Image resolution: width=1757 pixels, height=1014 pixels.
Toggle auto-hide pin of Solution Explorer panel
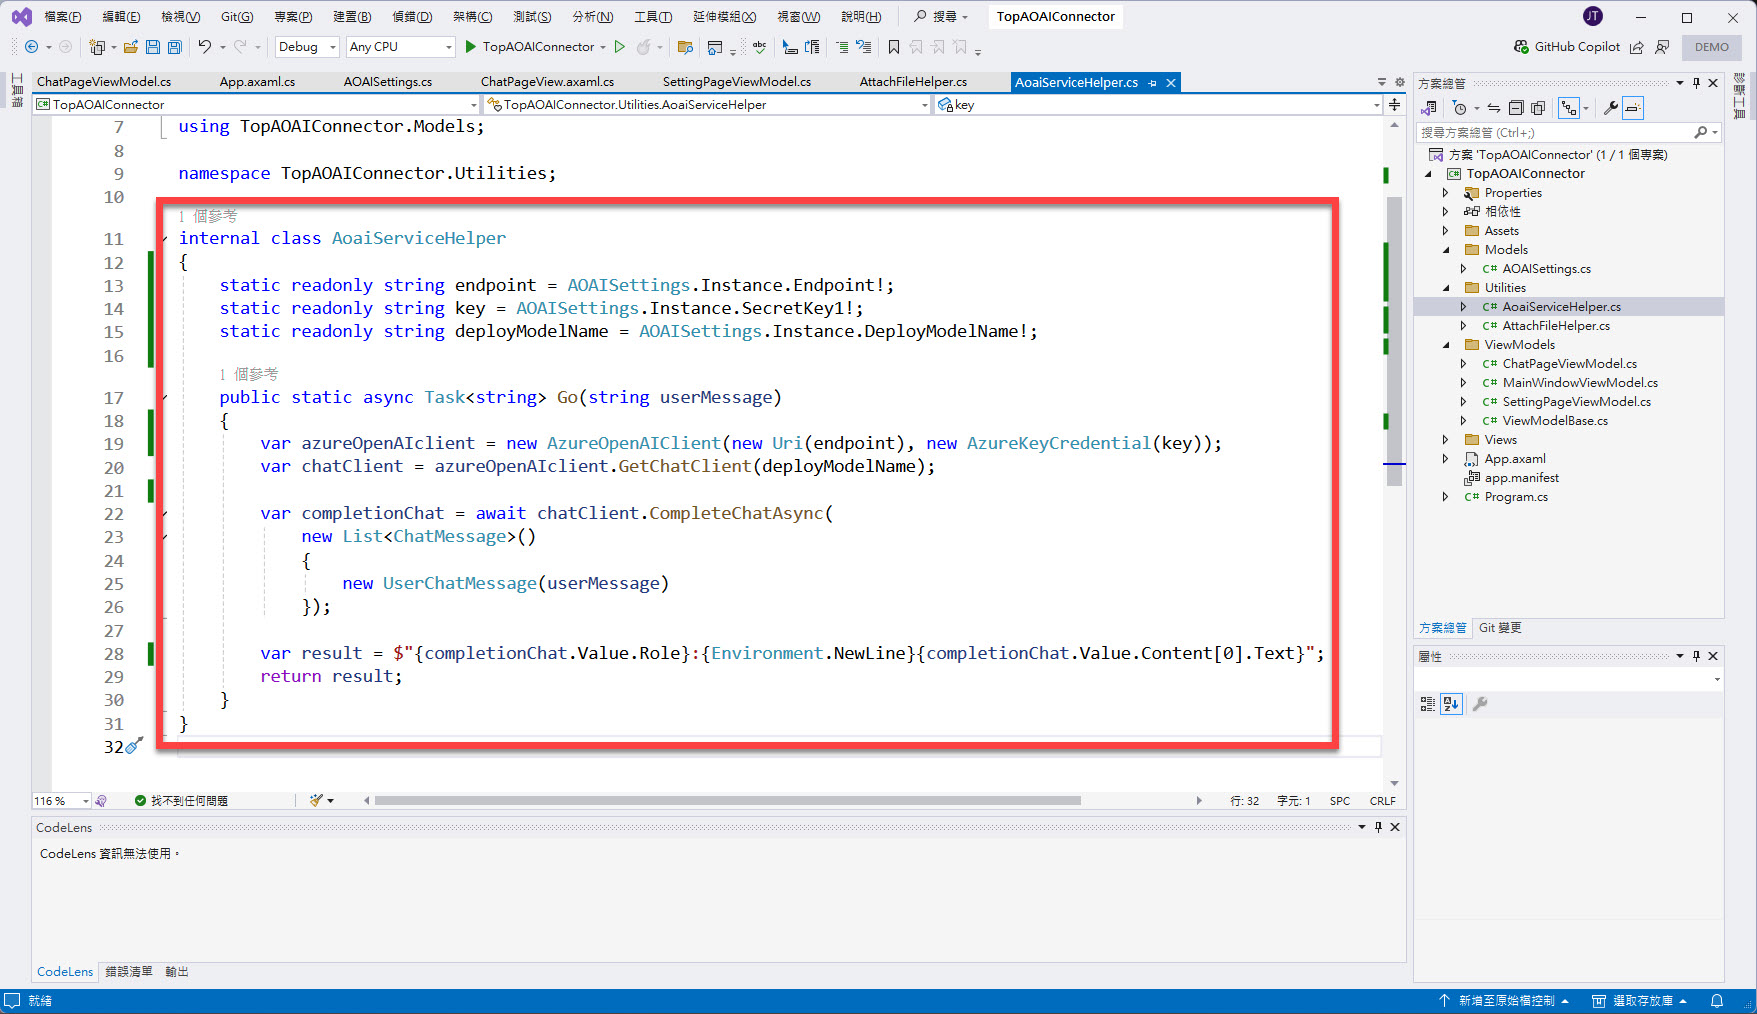click(1696, 83)
